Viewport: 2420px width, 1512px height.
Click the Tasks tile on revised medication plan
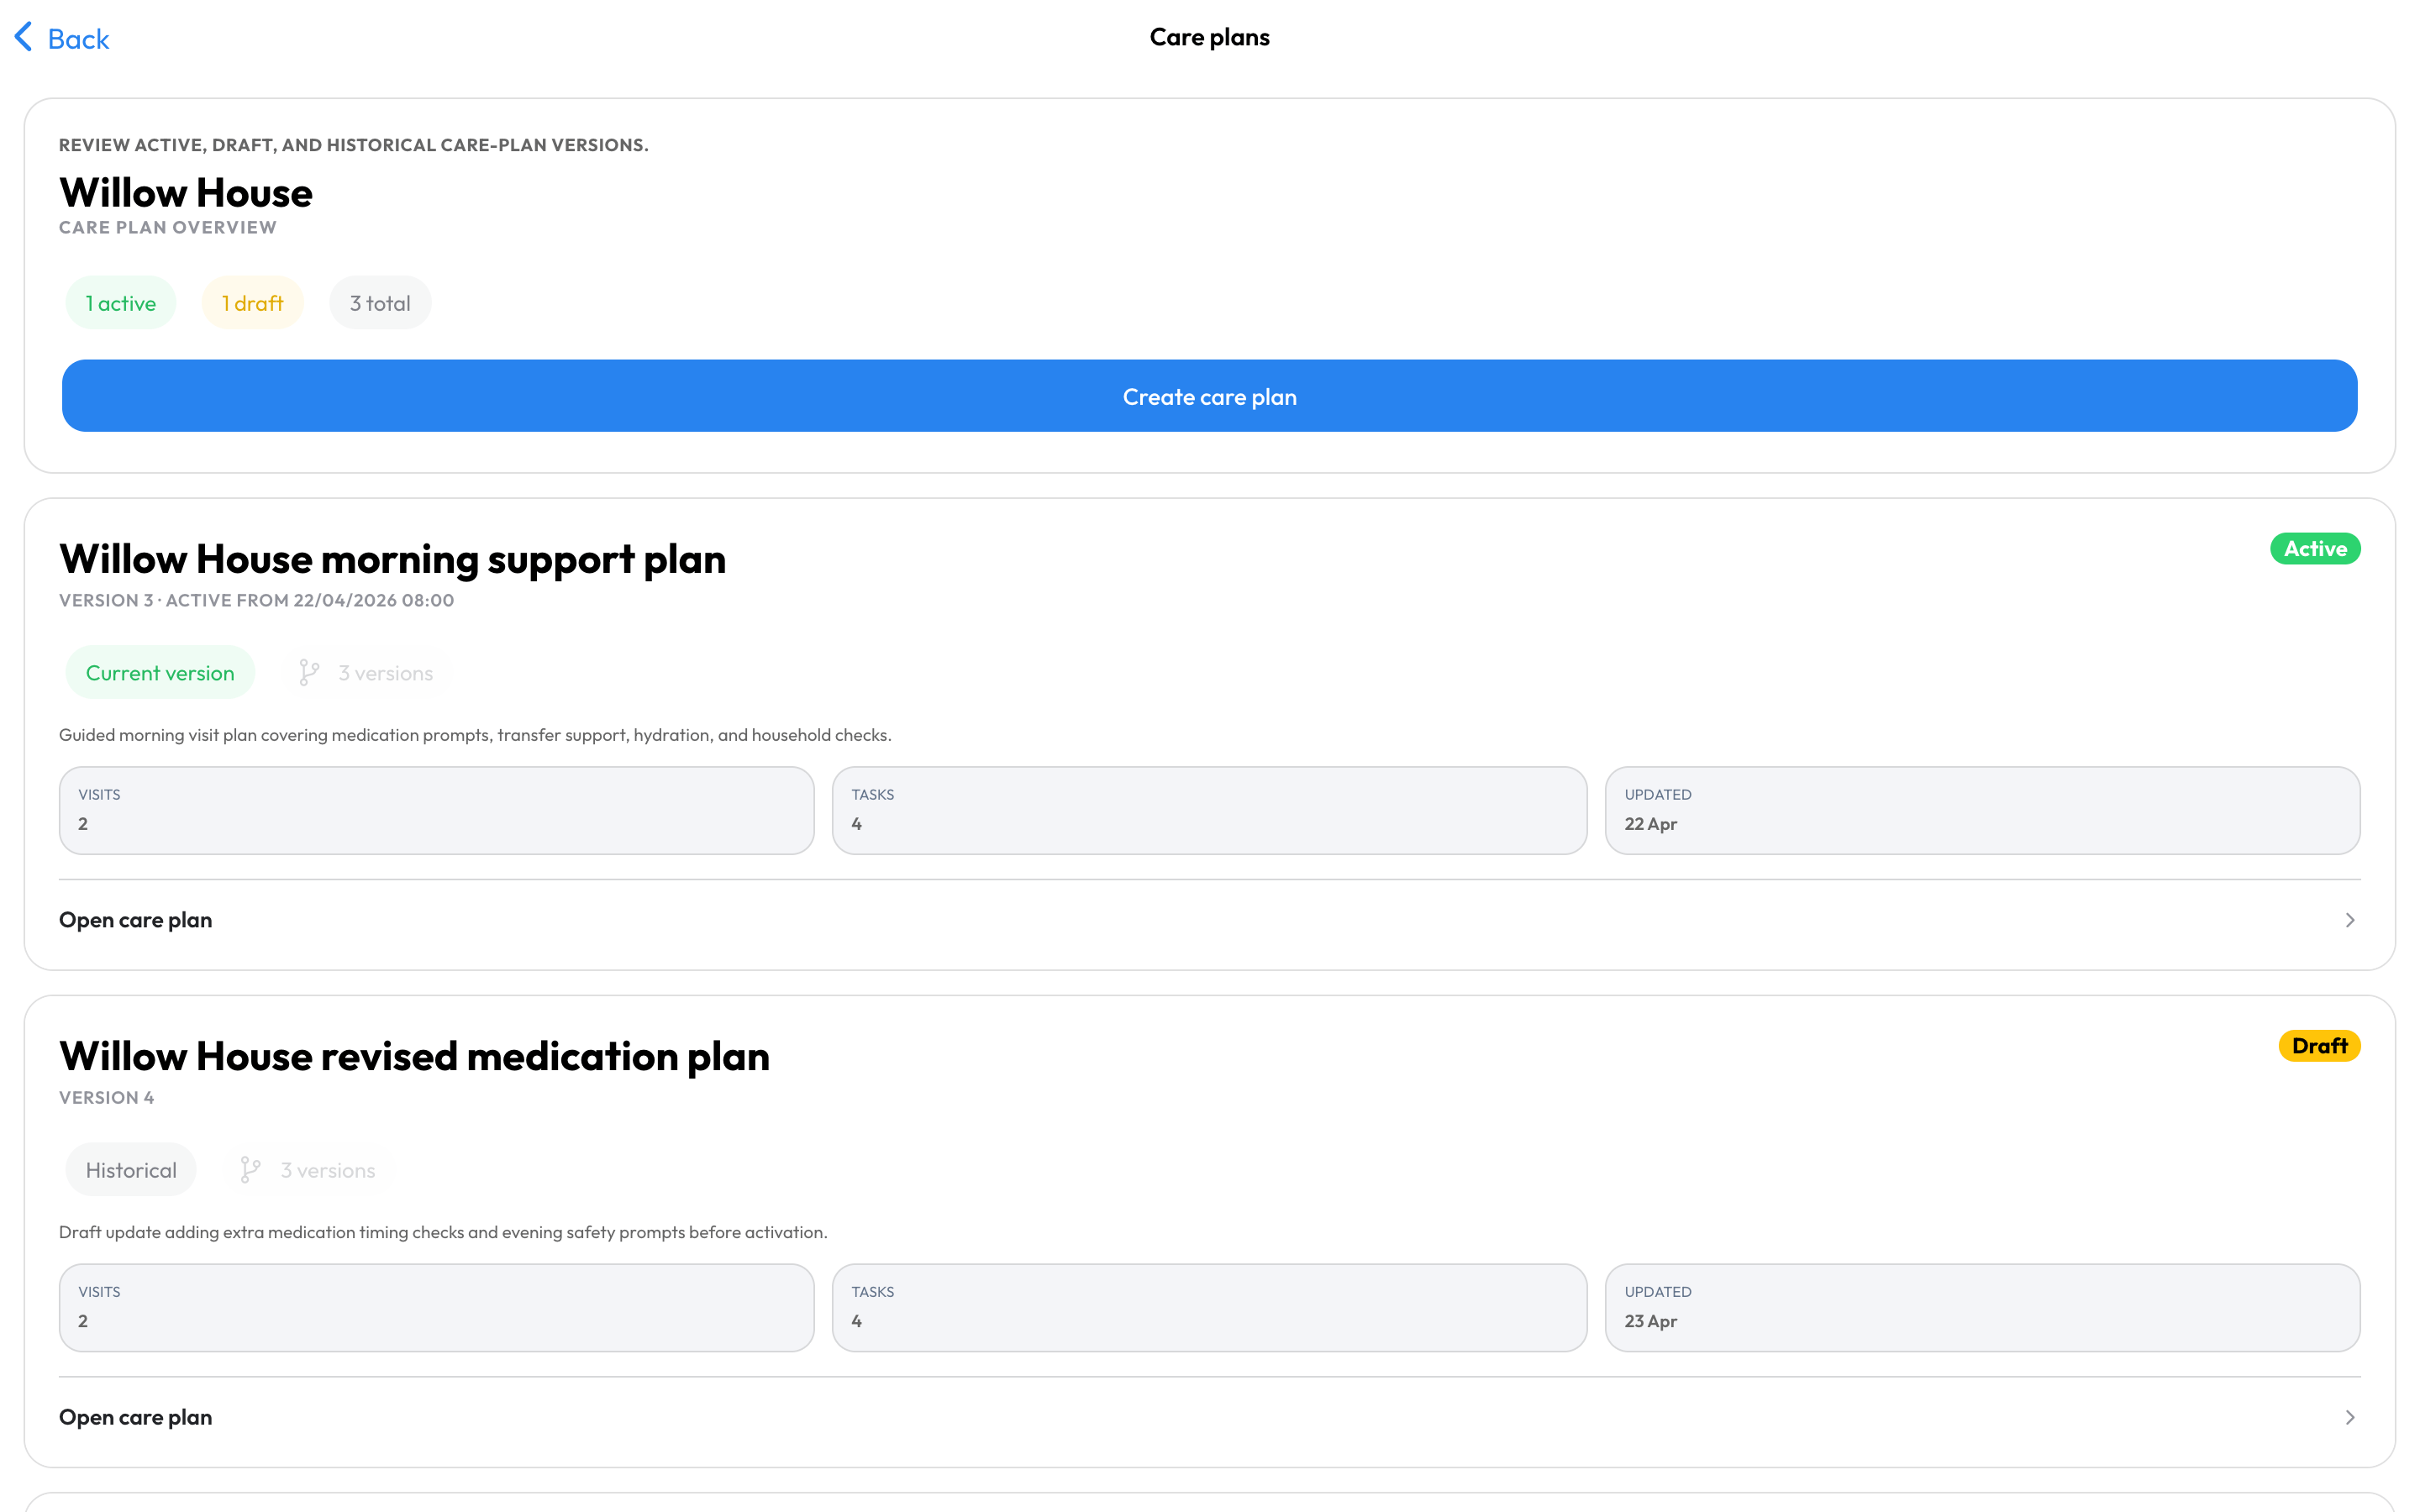[1209, 1307]
